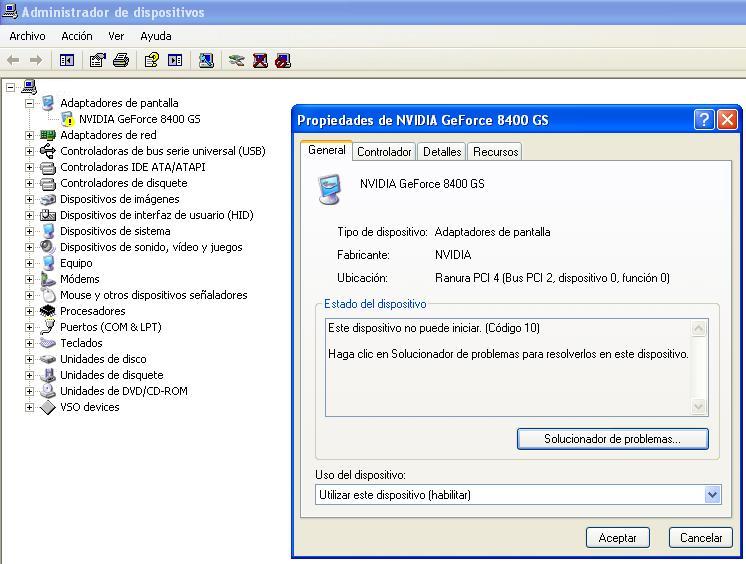Select NVIDIA GeForce 8400 GS tree entry
This screenshot has width=746, height=564.
pyautogui.click(x=139, y=119)
